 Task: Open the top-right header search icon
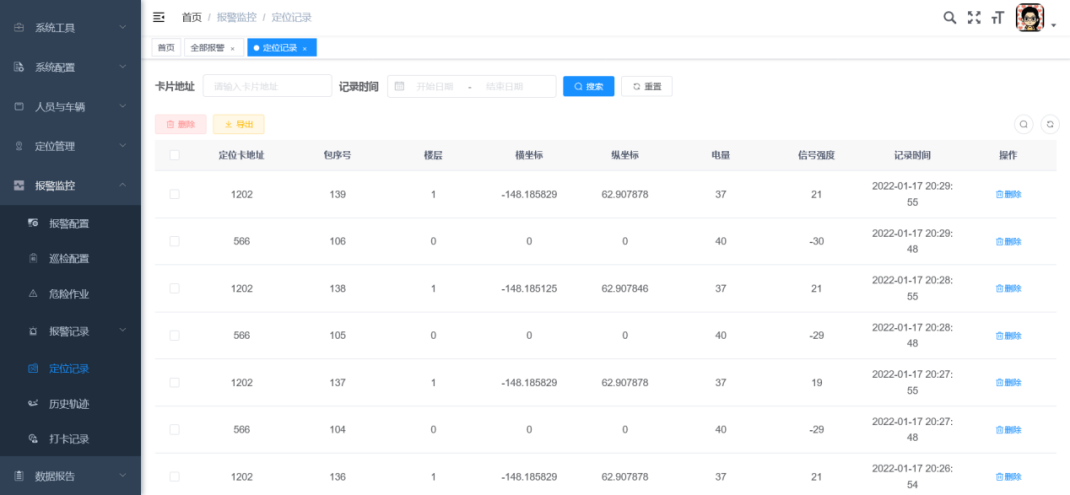coord(950,17)
